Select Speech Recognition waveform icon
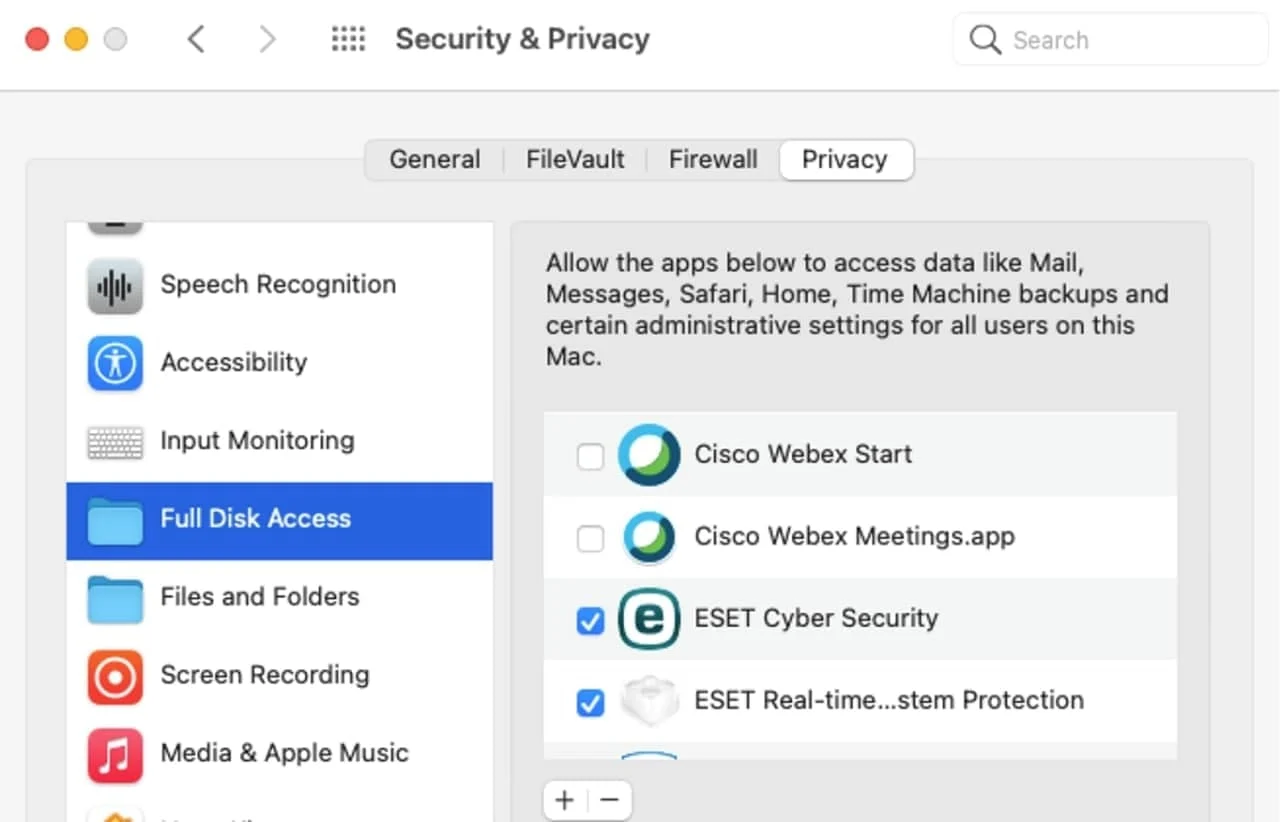The image size is (1280, 822). pyautogui.click(x=115, y=285)
